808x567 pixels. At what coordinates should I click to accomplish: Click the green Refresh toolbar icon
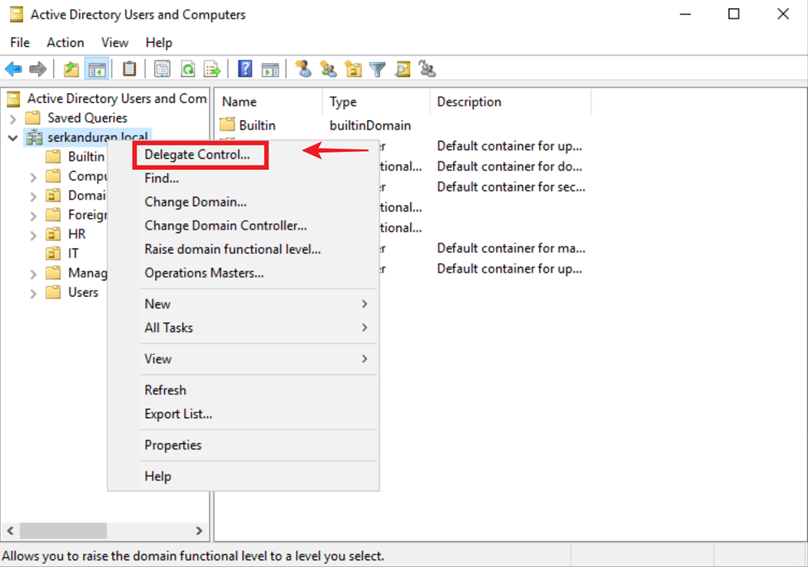188,69
